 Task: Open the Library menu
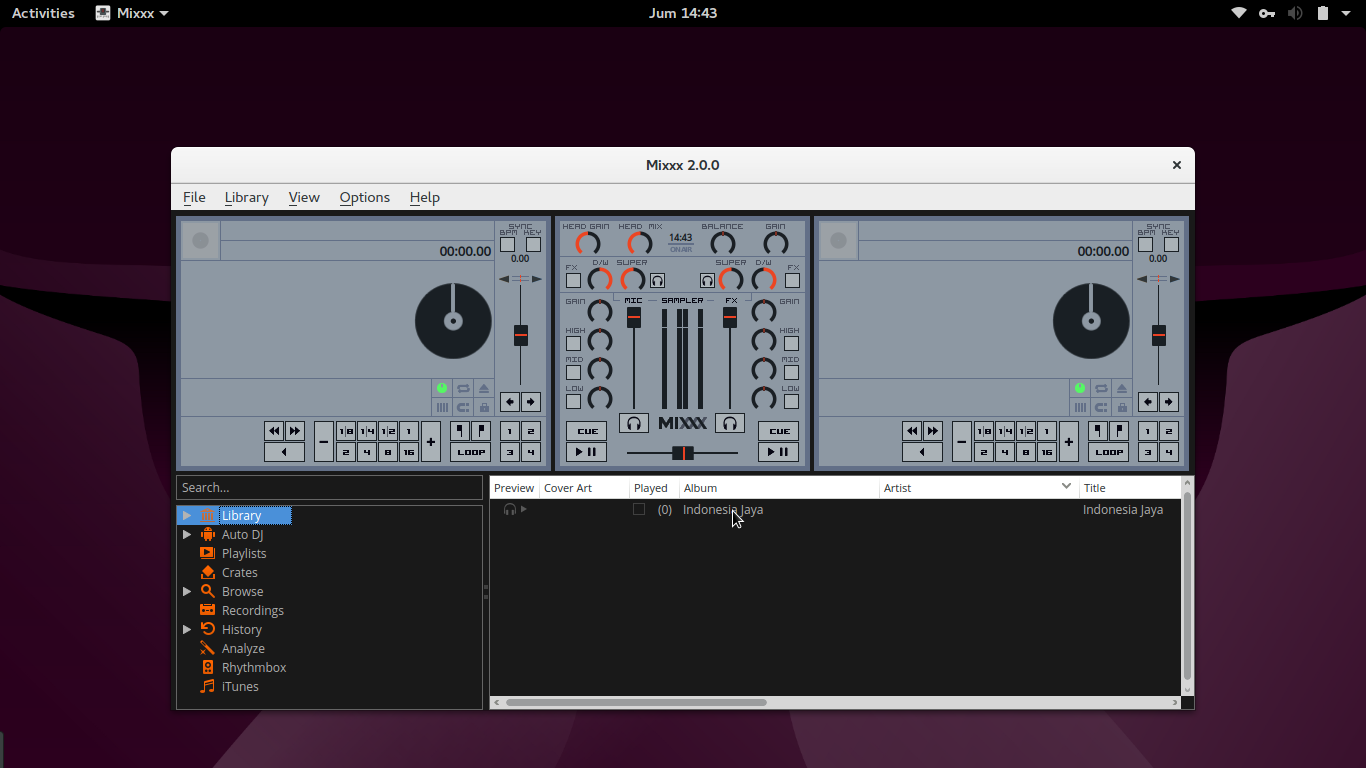[246, 197]
